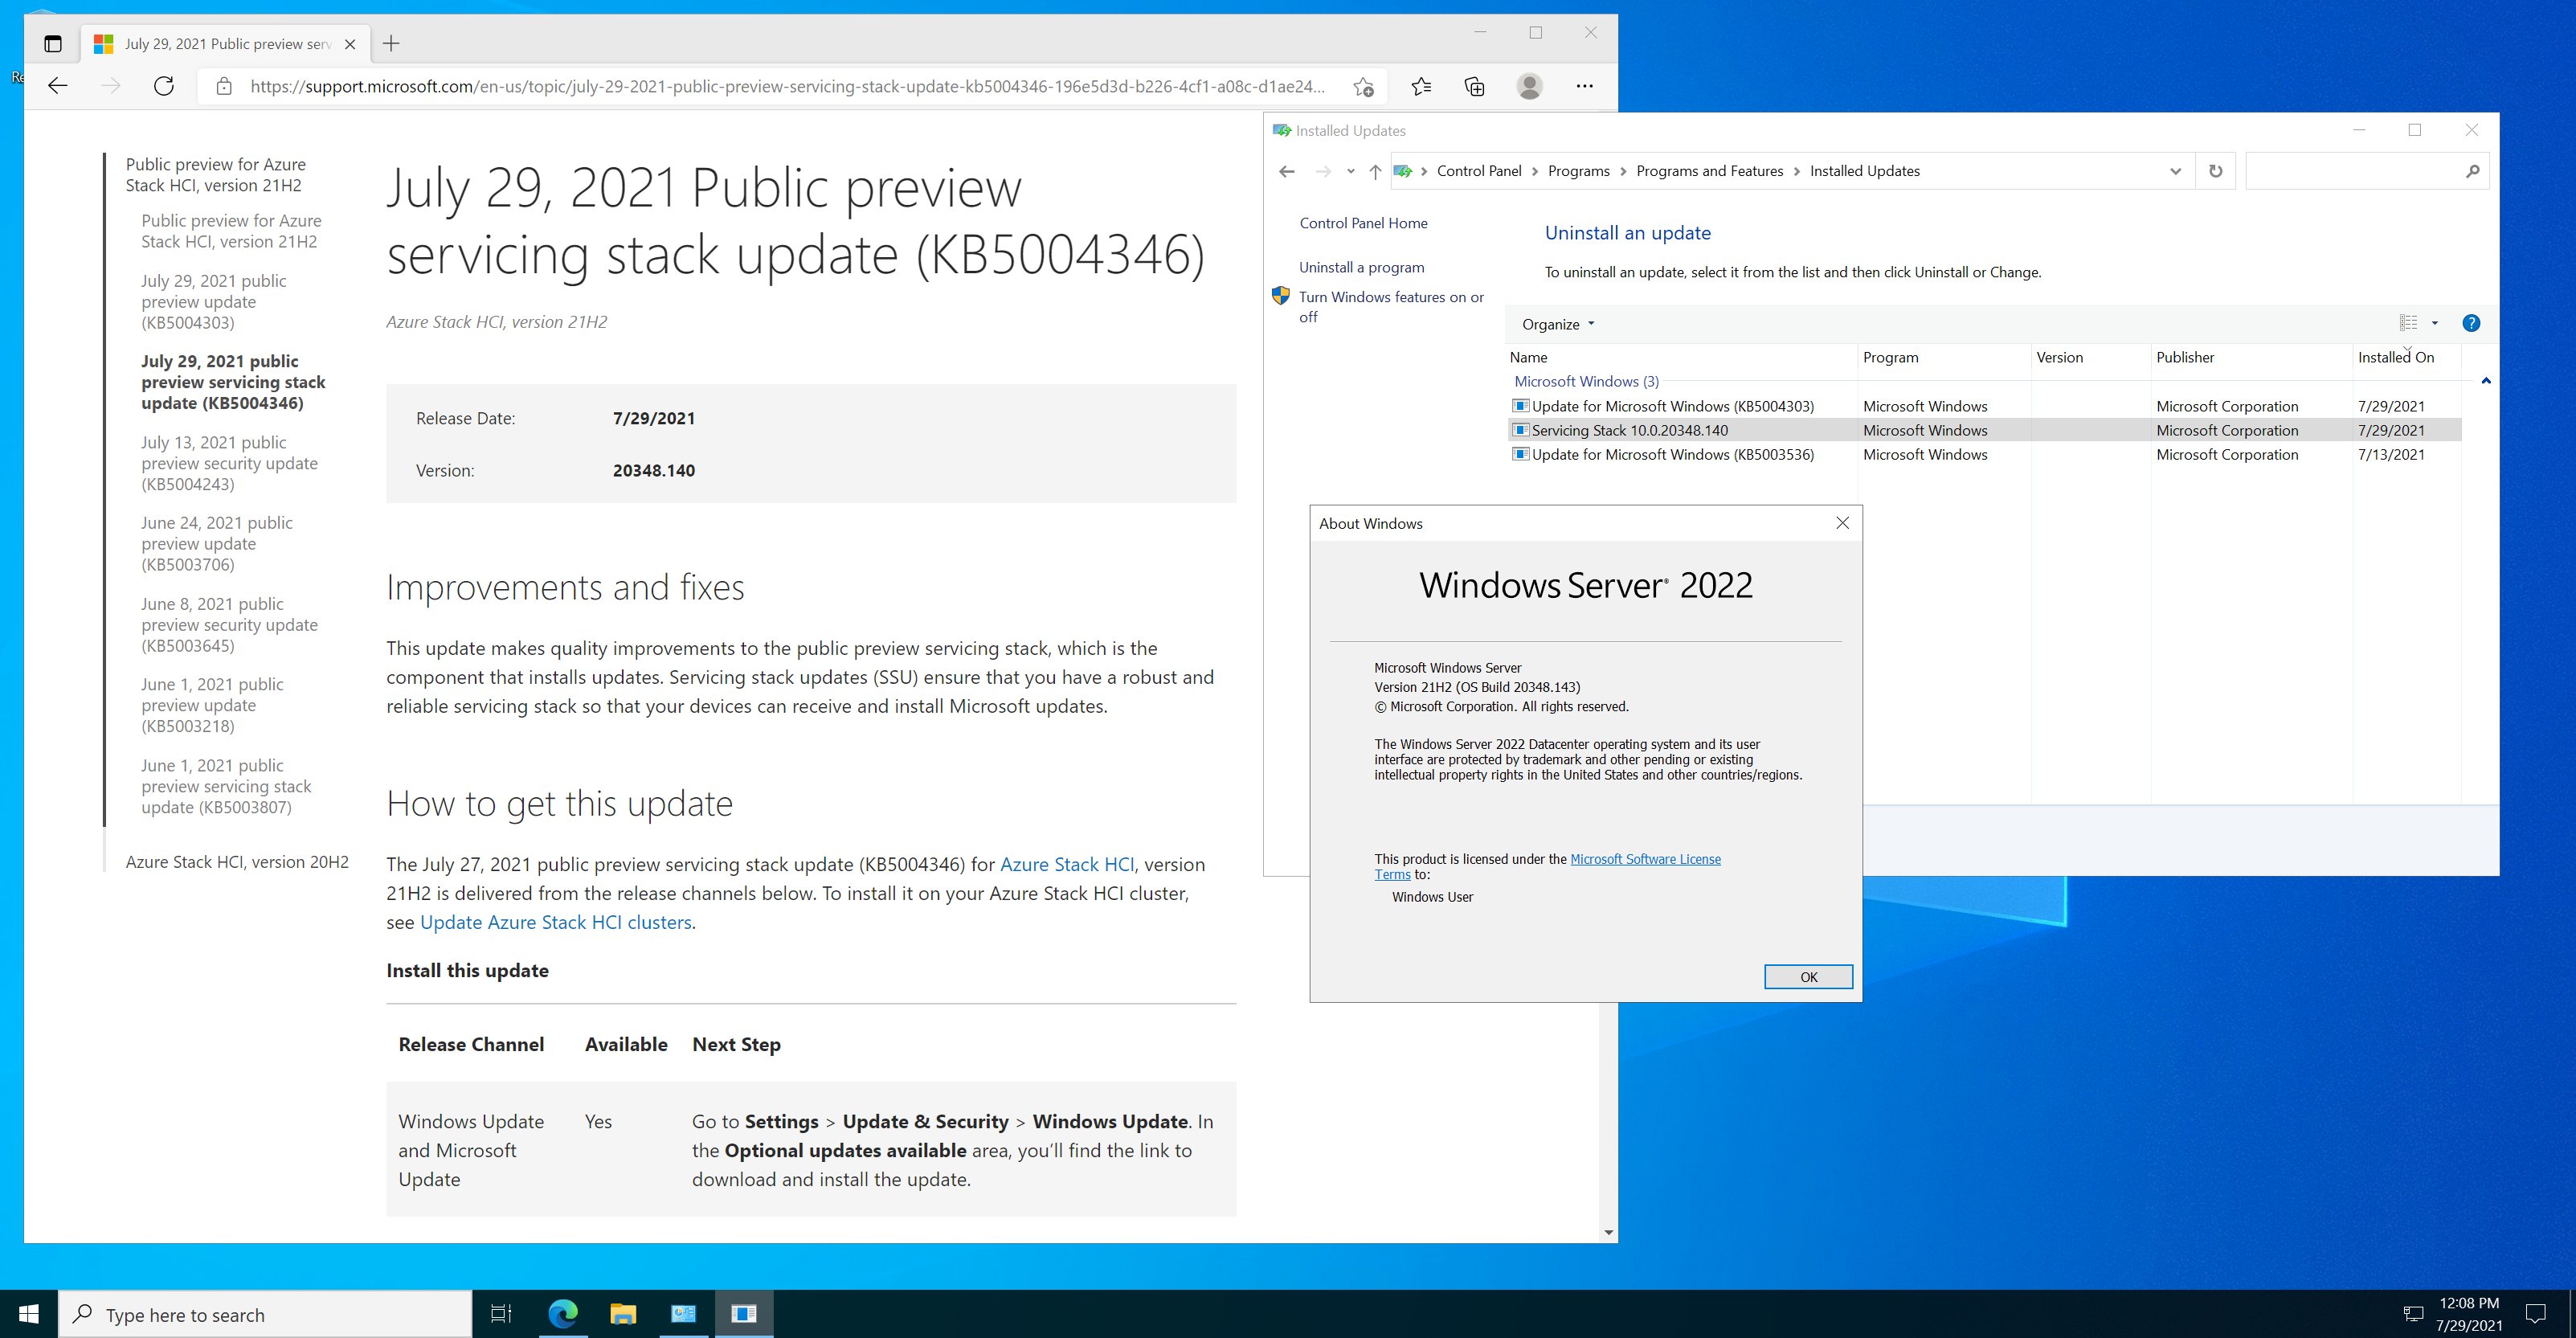Refresh the Installed Updates address bar
The width and height of the screenshot is (2576, 1338).
[2215, 171]
